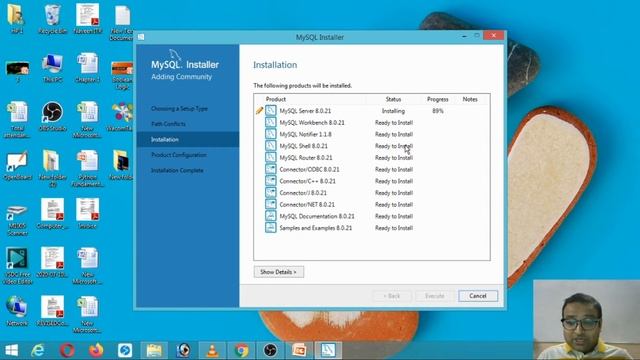Open Google Chrome from the taskbar
The height and width of the screenshot is (360, 640).
point(241,350)
